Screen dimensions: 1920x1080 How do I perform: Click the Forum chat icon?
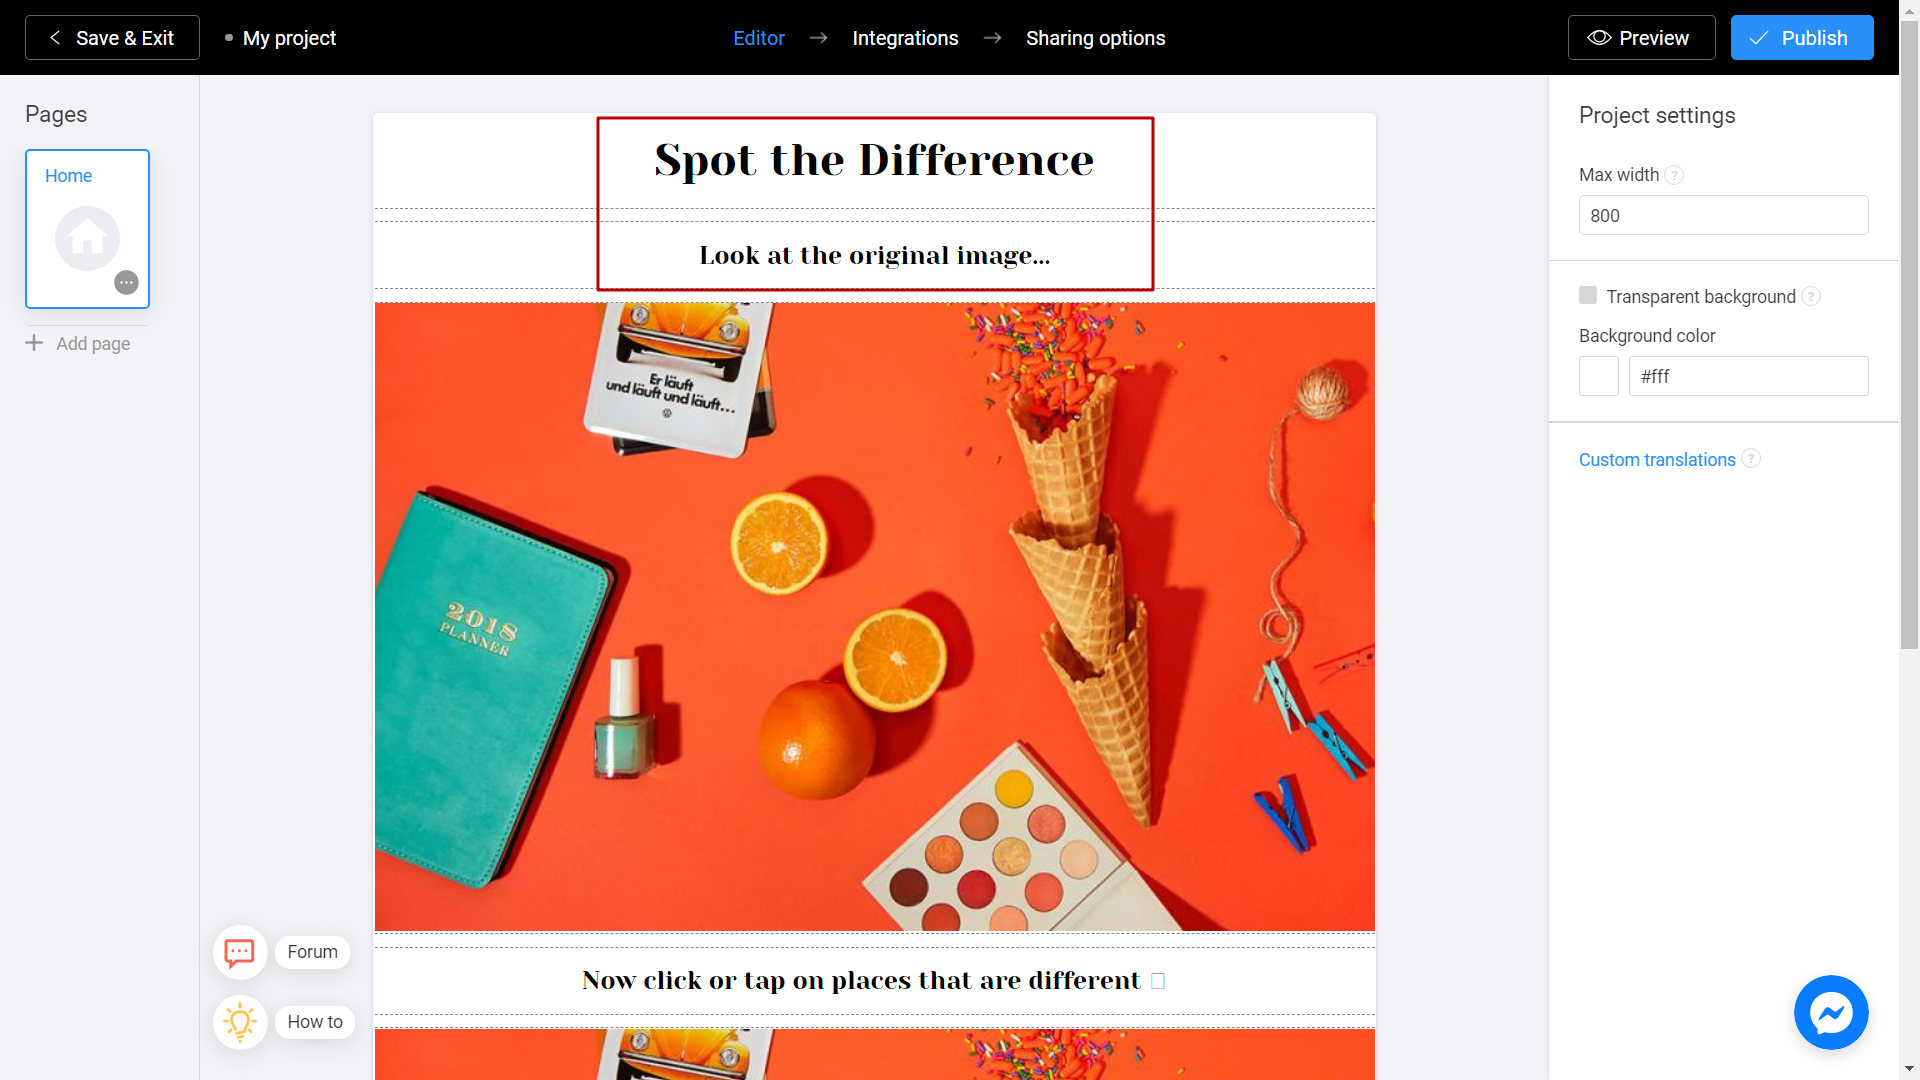pyautogui.click(x=239, y=951)
